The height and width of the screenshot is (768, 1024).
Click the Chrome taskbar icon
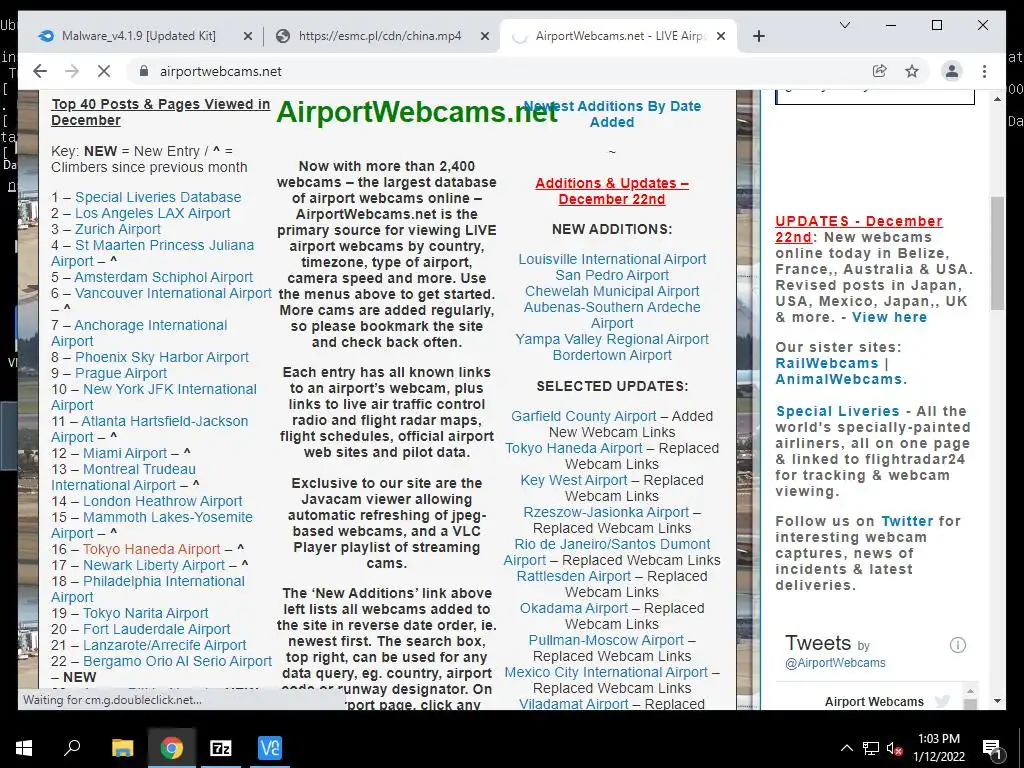172,748
